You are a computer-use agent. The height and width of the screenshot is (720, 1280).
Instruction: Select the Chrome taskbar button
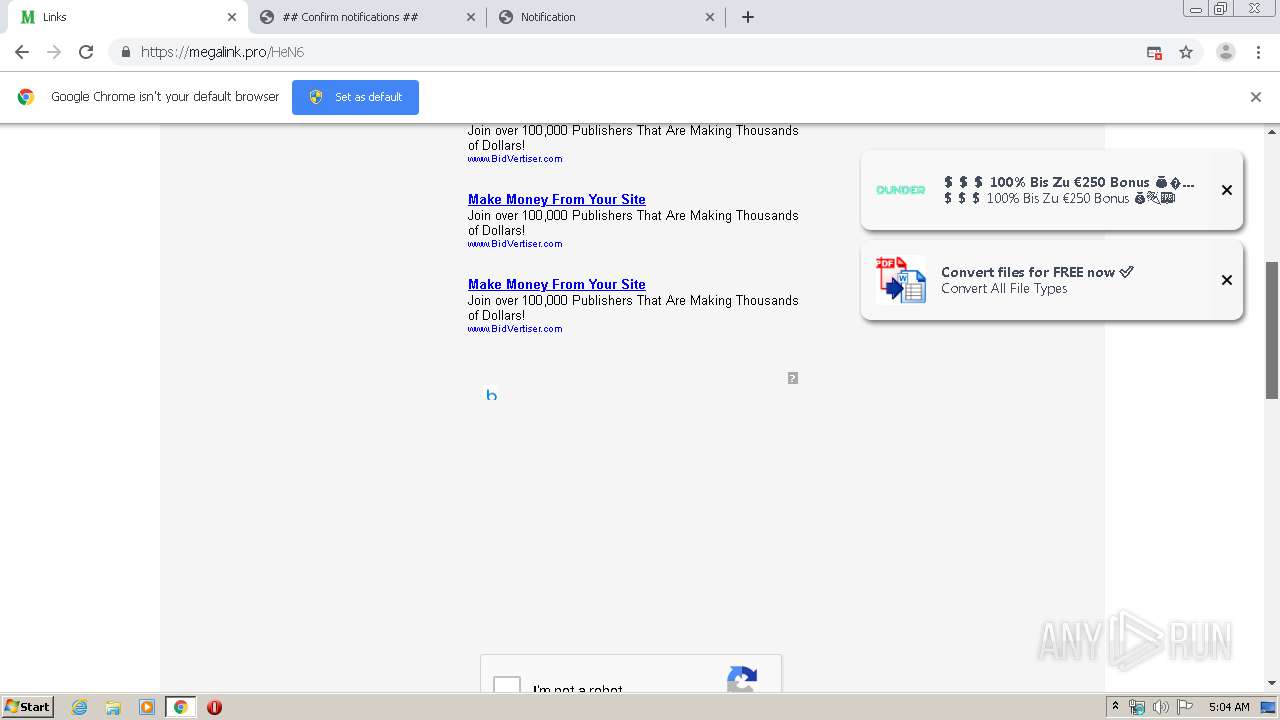click(181, 707)
